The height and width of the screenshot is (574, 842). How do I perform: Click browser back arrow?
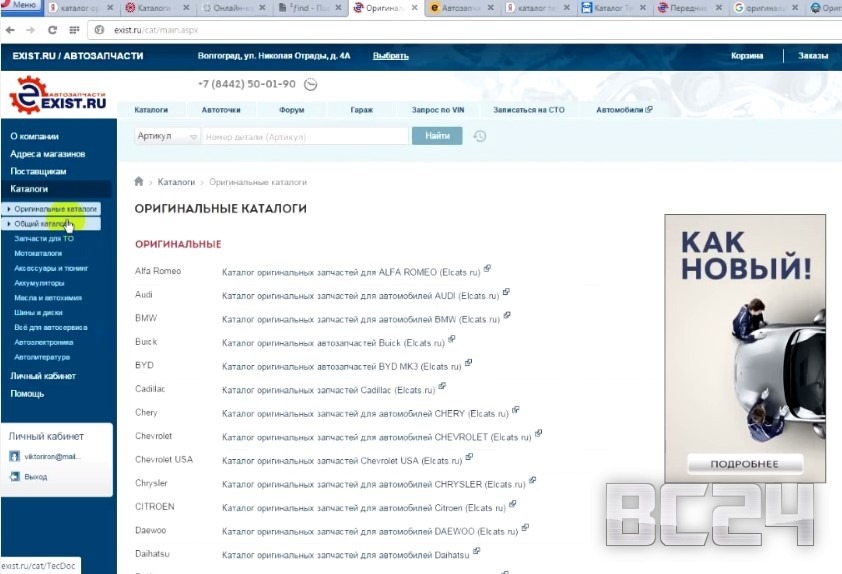click(9, 30)
